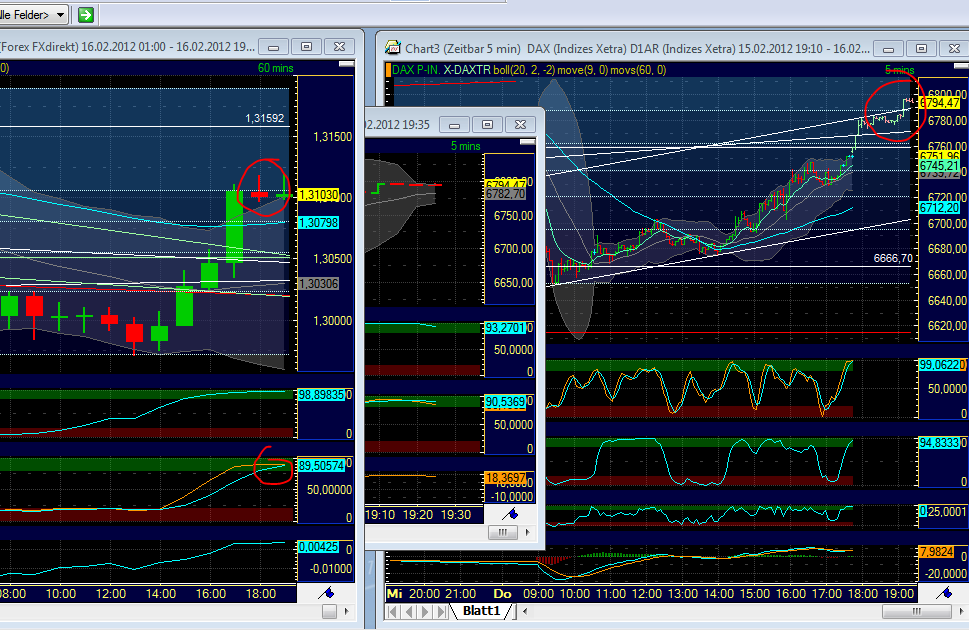
Task: Click indicator value 90,5369
Action: tap(505, 402)
